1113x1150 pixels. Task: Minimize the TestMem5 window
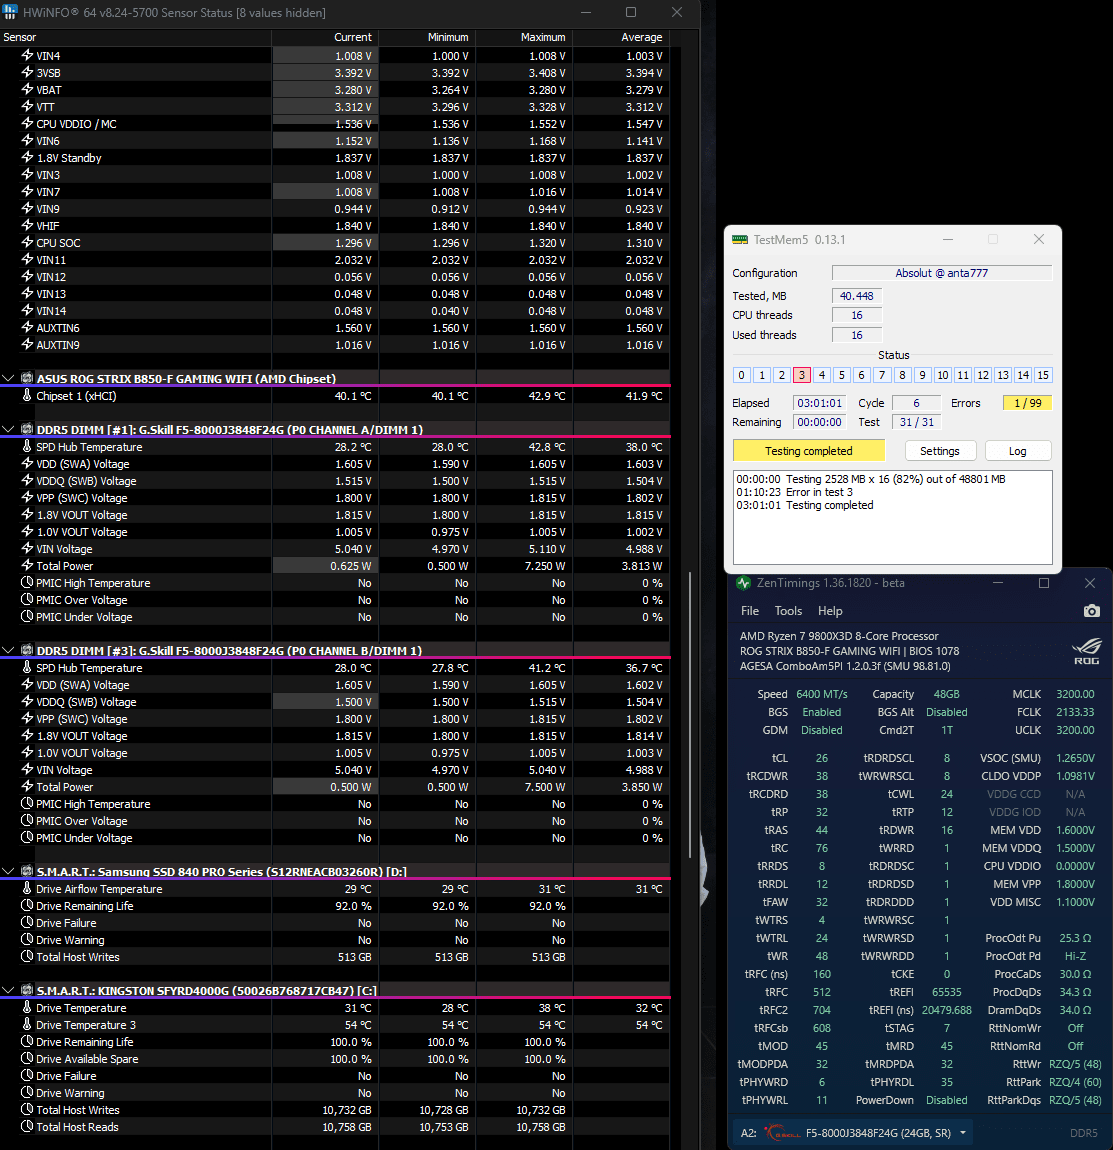(948, 239)
